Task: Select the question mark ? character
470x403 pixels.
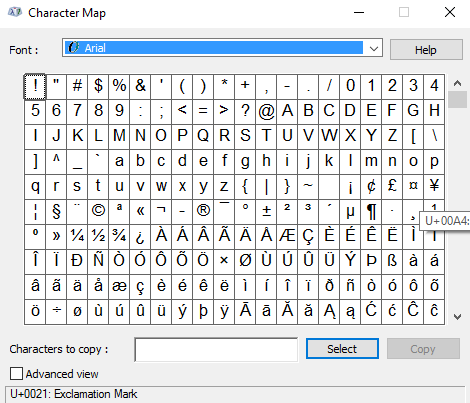Action: point(245,112)
